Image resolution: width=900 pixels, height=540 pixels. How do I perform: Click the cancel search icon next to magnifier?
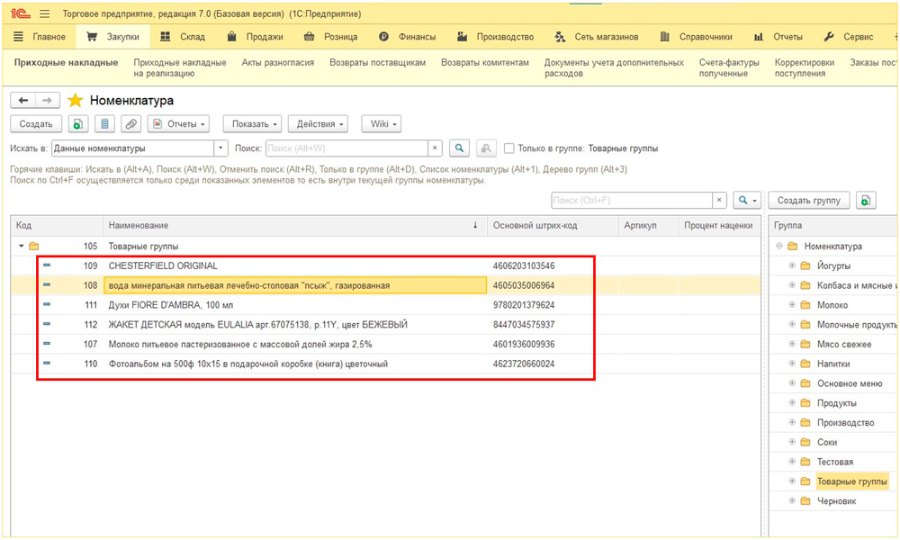[486, 148]
